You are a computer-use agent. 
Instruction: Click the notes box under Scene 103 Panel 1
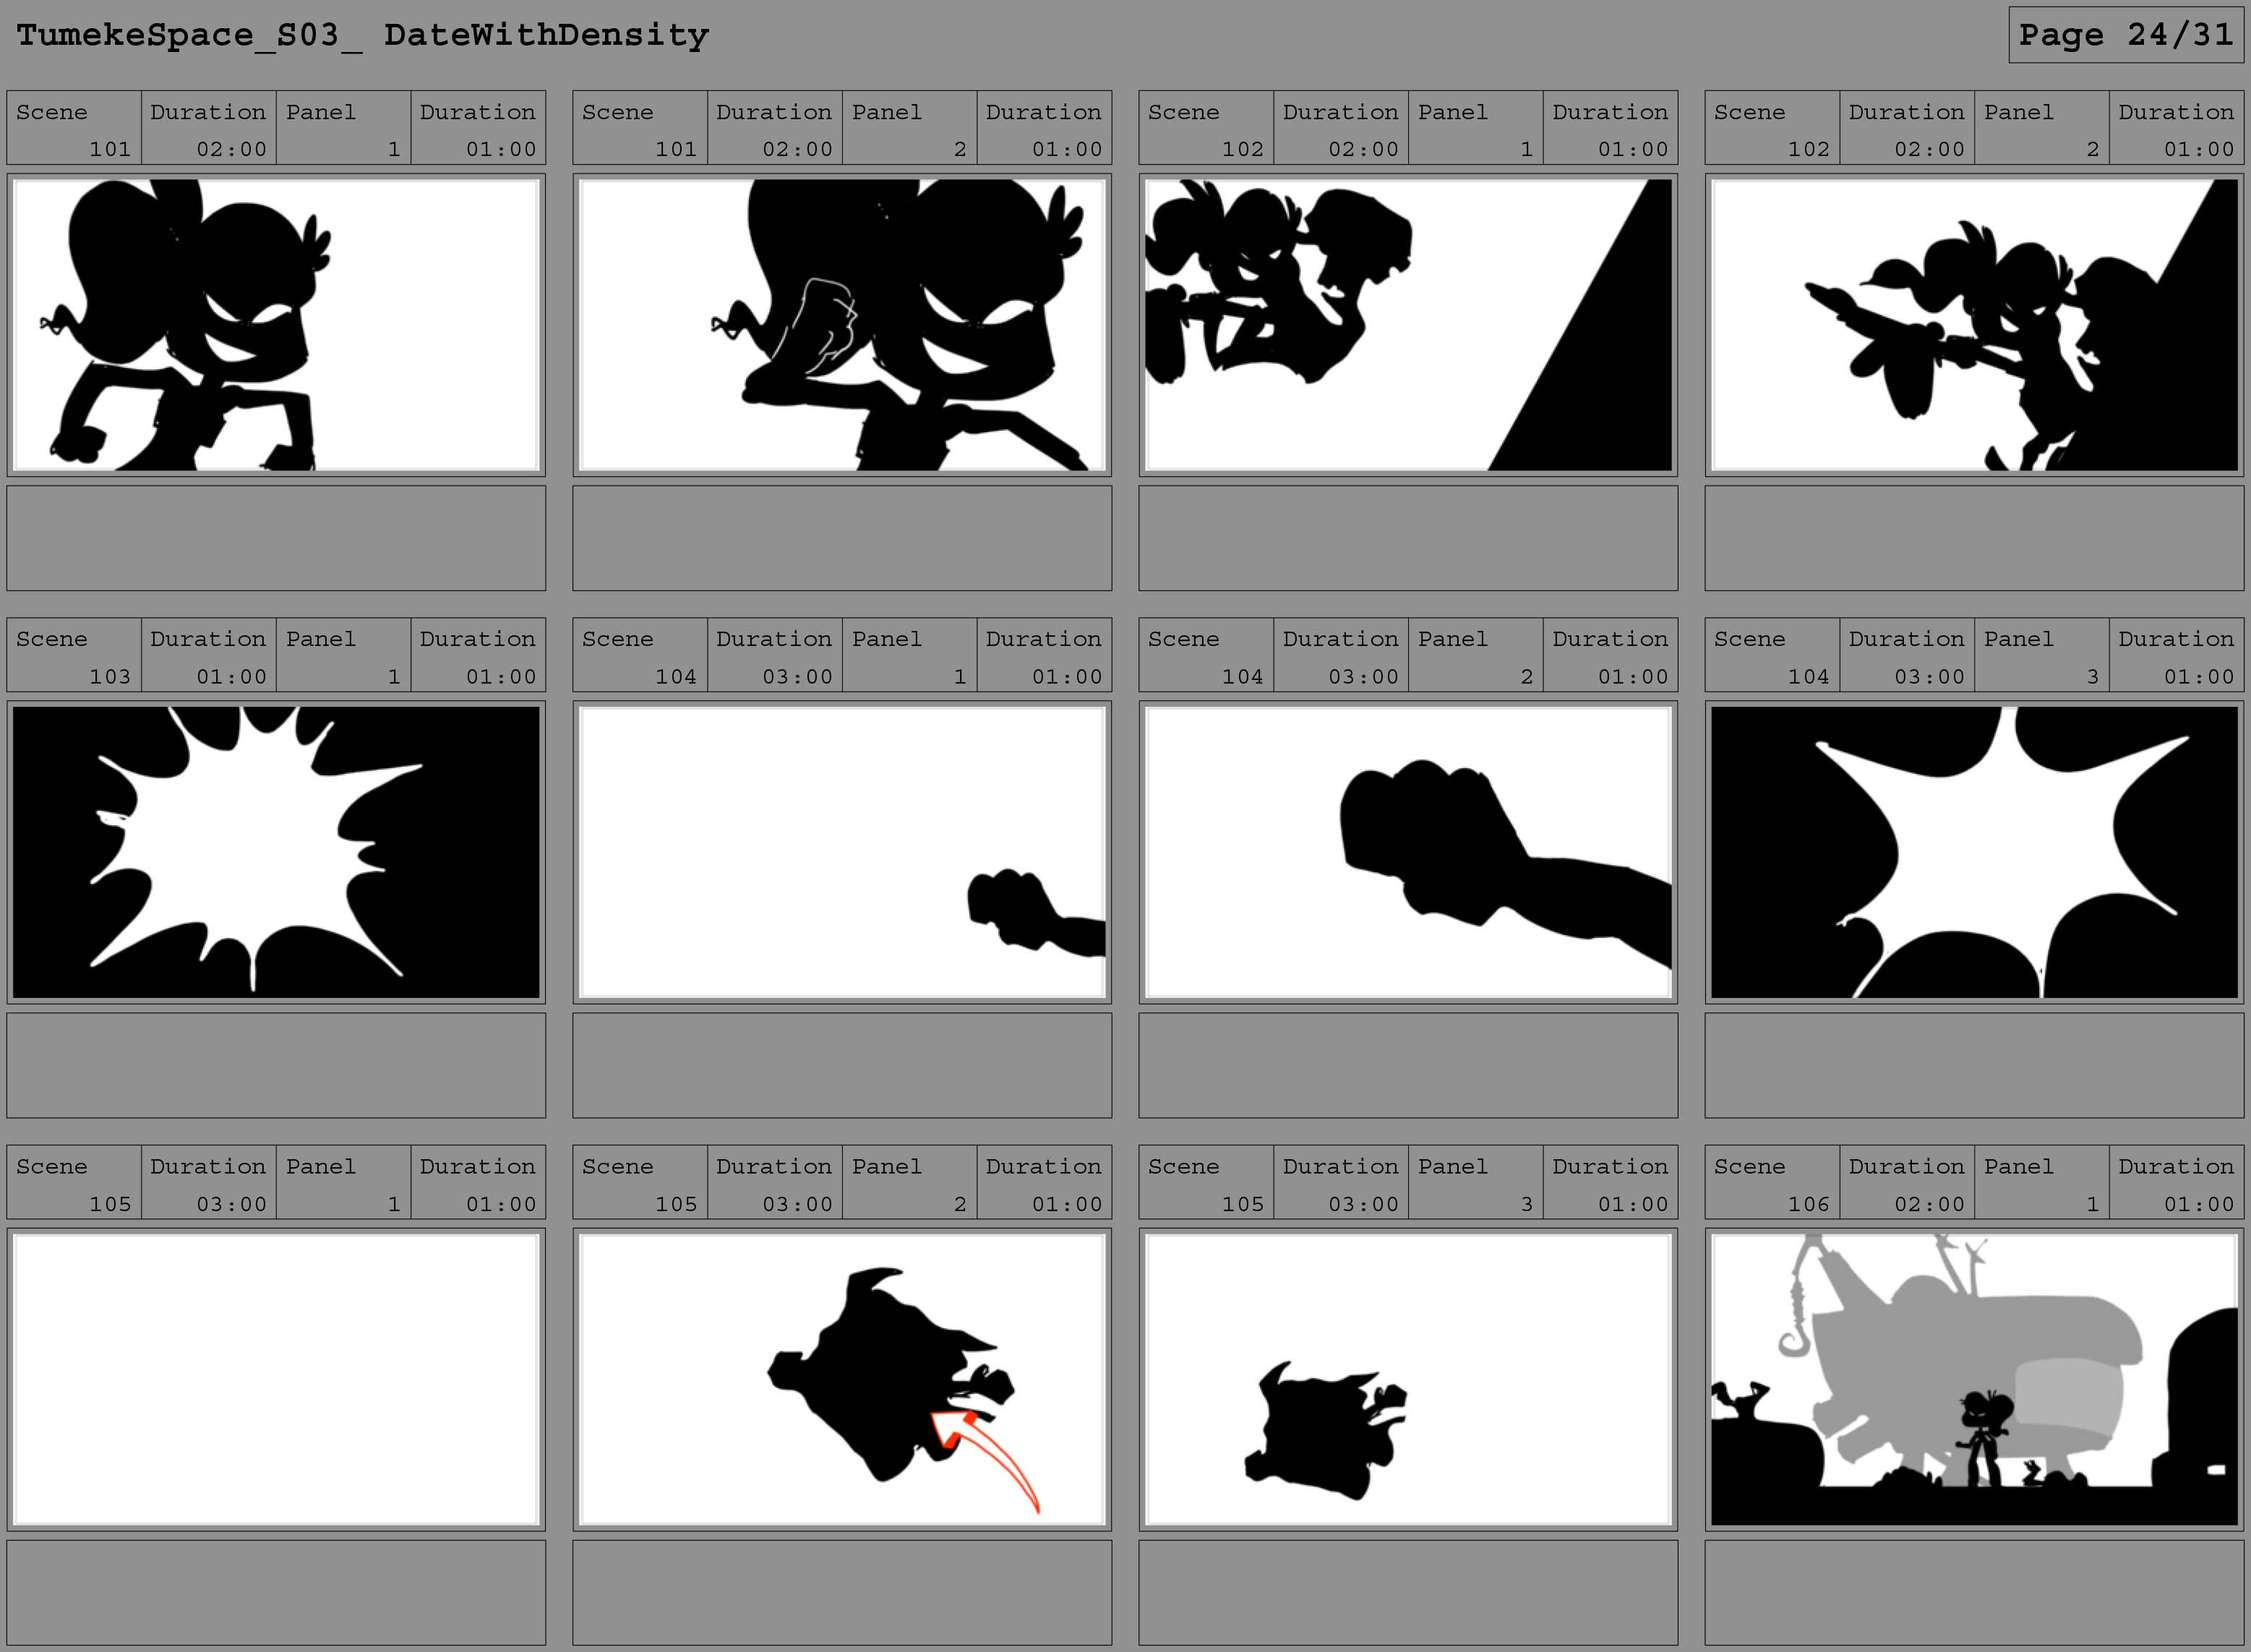coord(276,1065)
